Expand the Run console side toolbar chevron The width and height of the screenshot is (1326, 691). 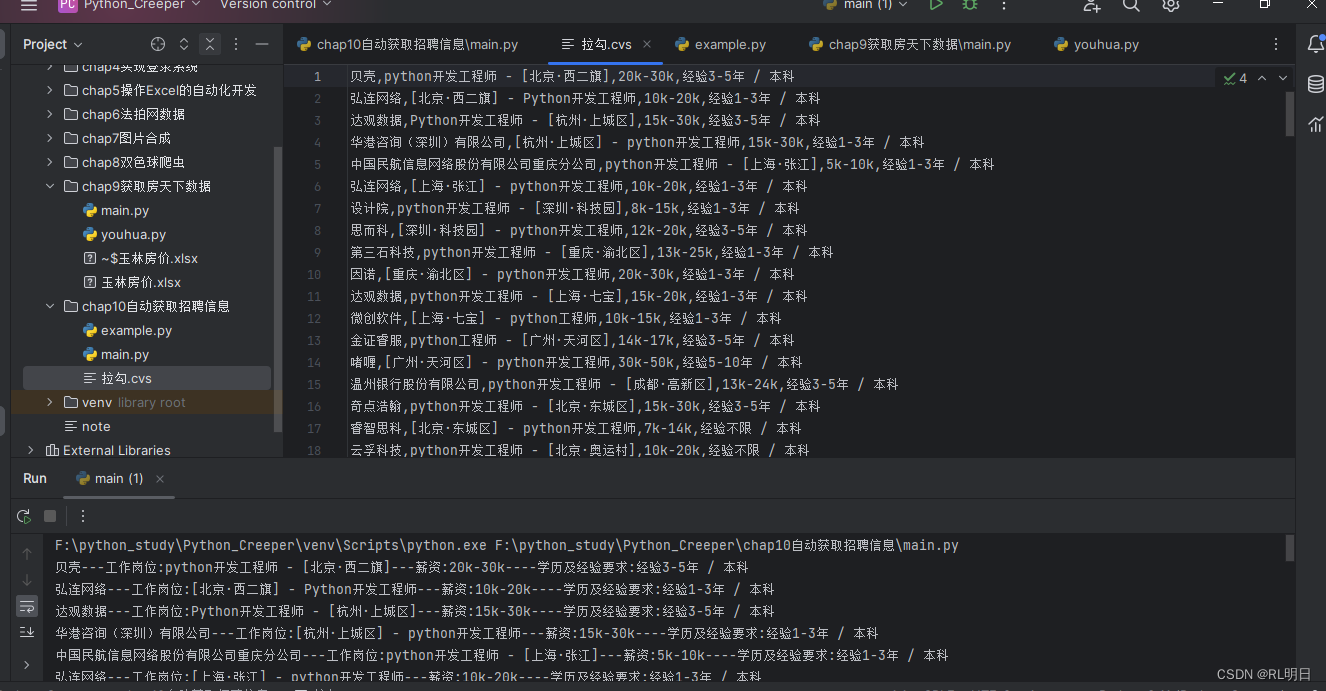pos(27,665)
